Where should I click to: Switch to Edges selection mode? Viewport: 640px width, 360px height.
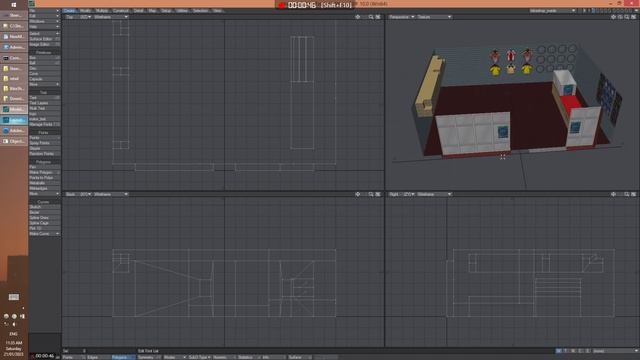tap(98, 357)
